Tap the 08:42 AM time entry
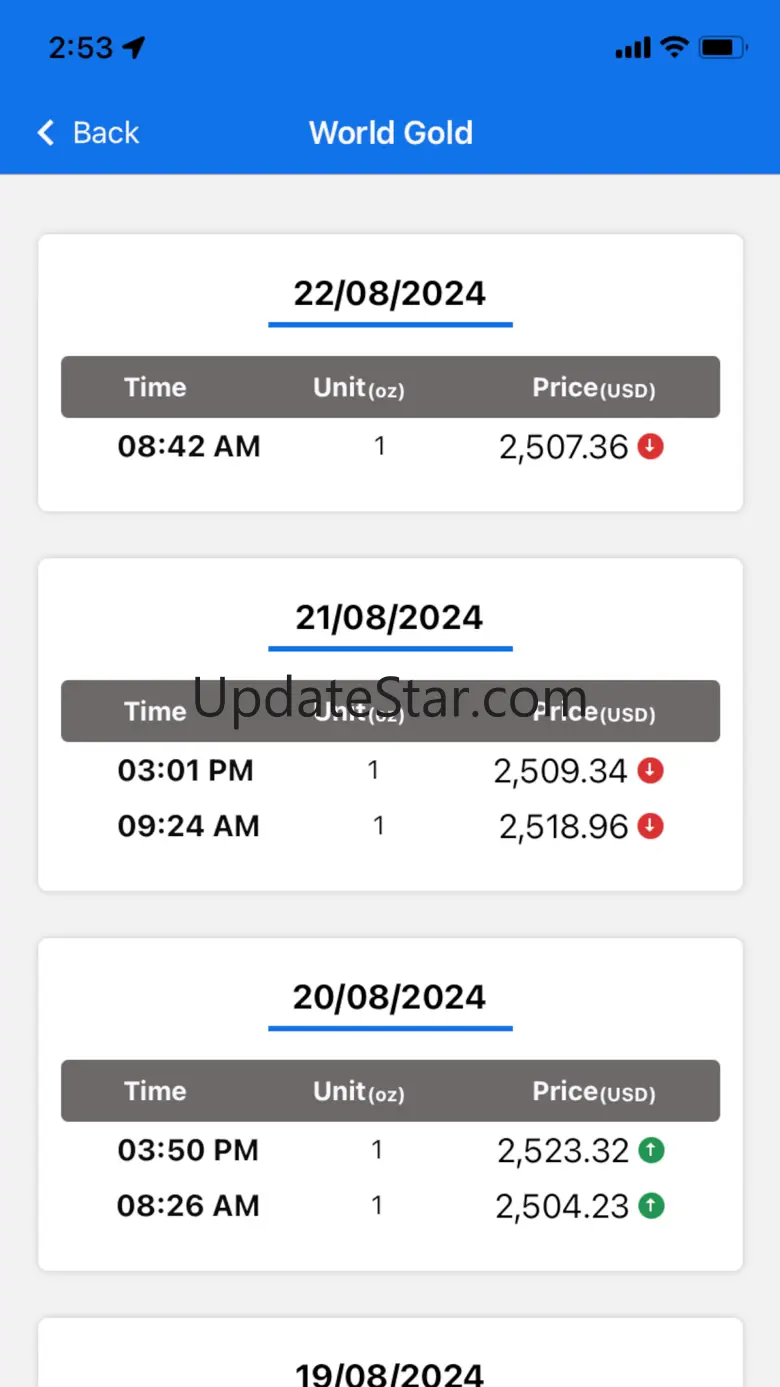This screenshot has height=1387, width=780. coord(189,447)
